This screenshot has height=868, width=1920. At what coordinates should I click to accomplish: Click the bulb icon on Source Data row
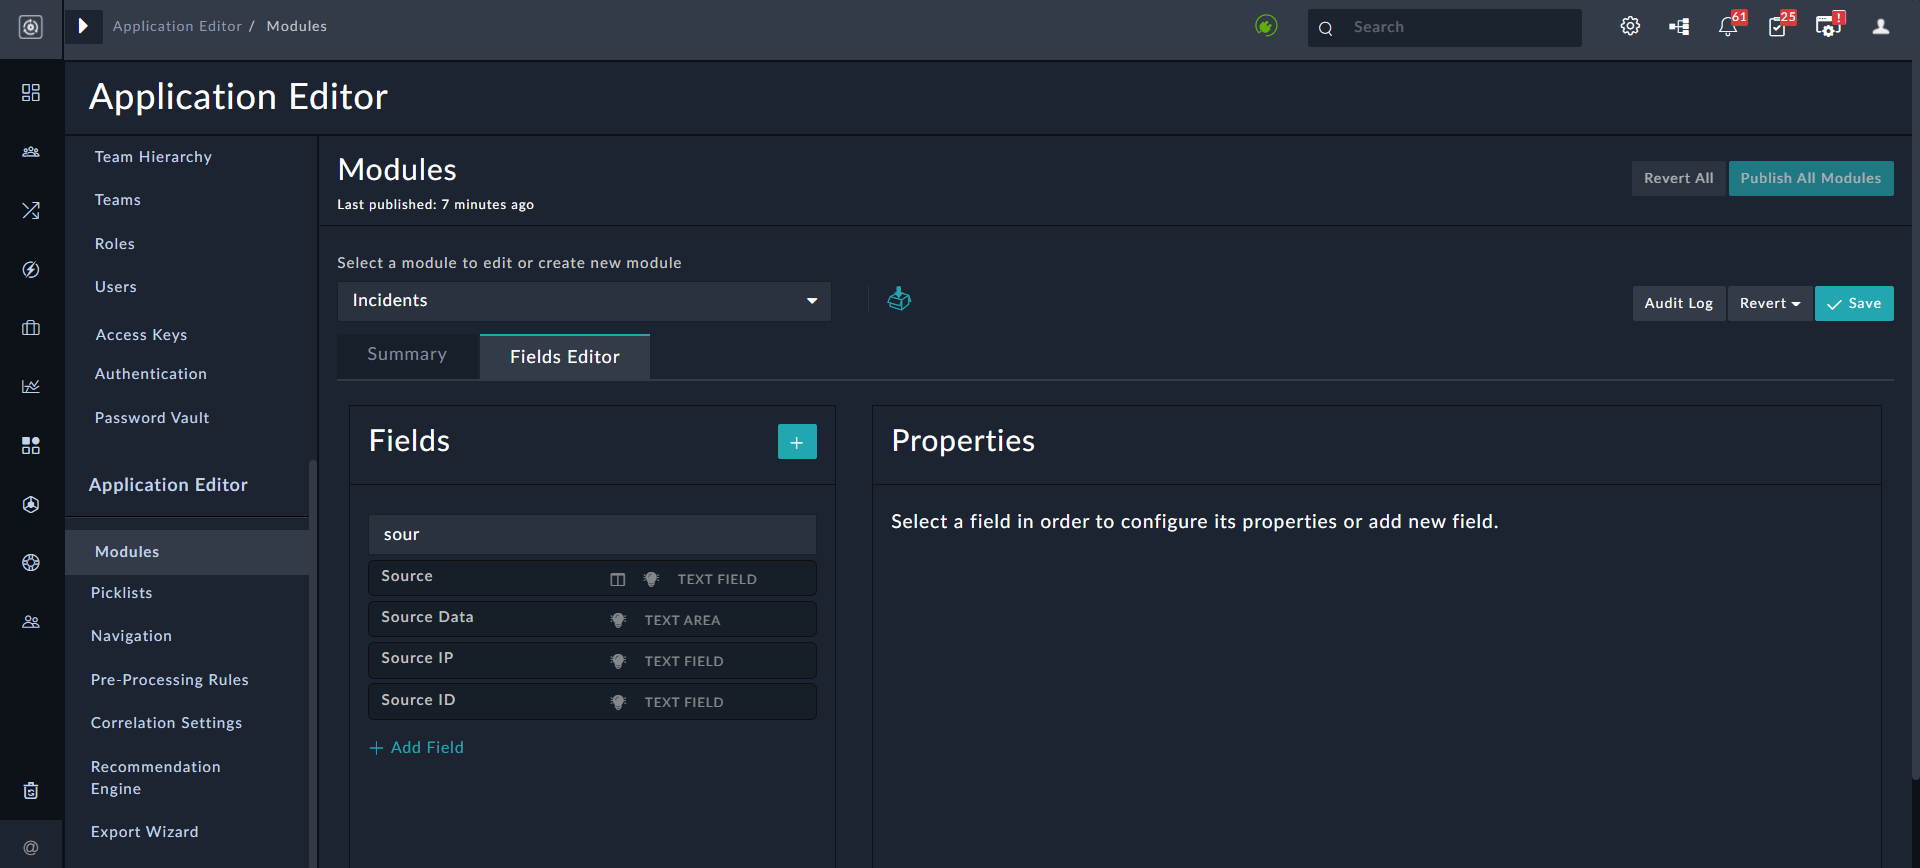(618, 620)
